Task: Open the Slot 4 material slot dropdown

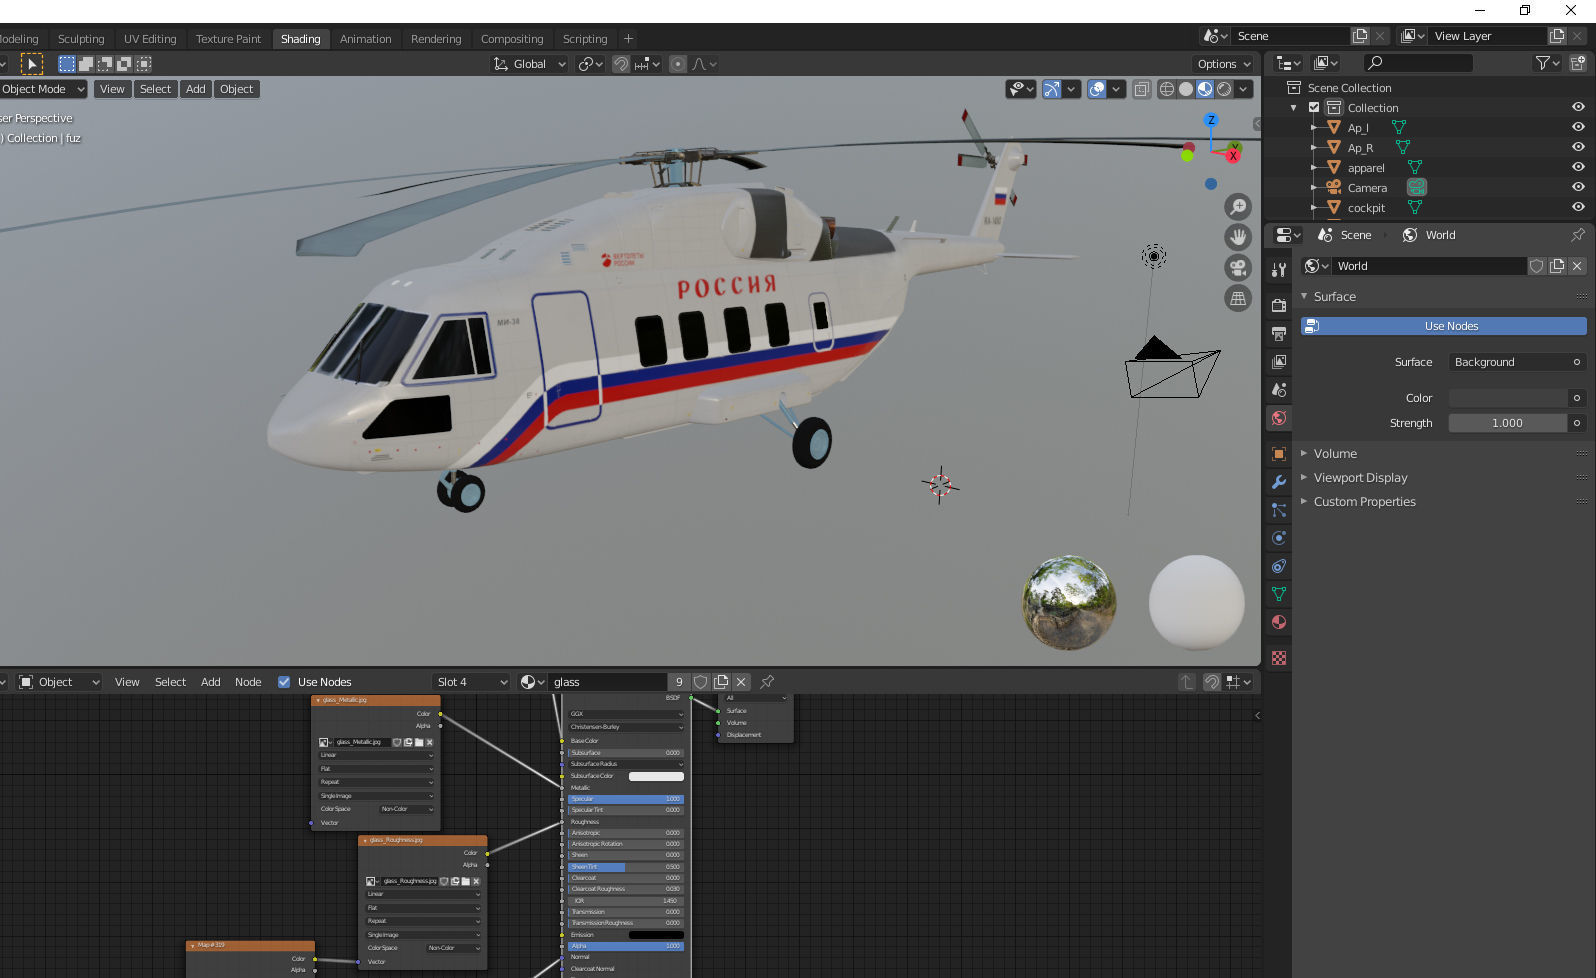Action: tap(472, 682)
